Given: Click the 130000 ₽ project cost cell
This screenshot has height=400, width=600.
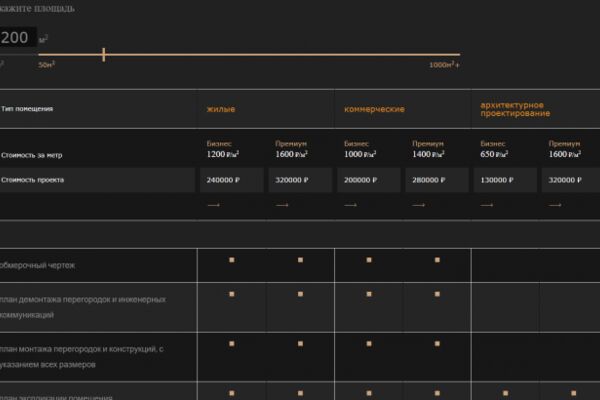Looking at the screenshot, I should [505, 180].
